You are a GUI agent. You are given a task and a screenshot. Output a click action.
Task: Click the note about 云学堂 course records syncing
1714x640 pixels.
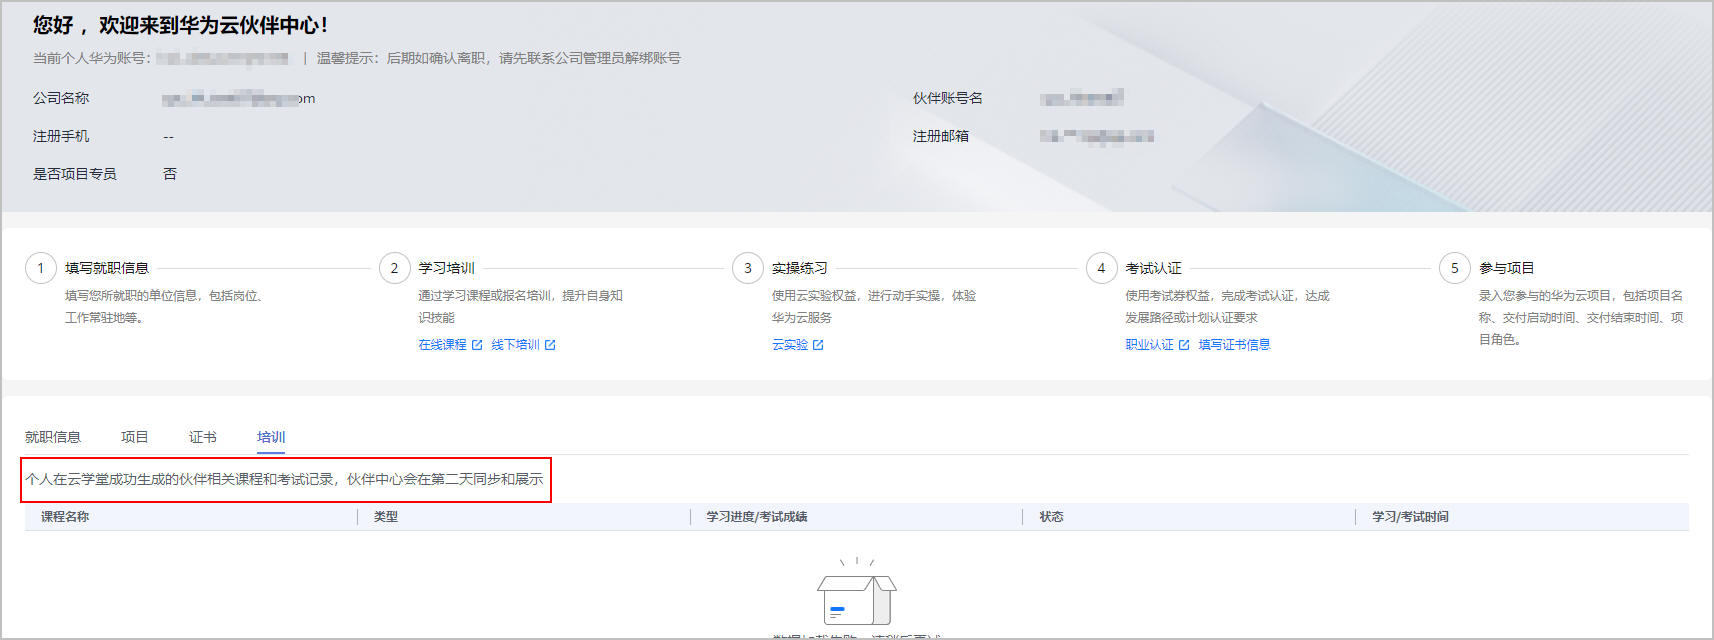285,479
